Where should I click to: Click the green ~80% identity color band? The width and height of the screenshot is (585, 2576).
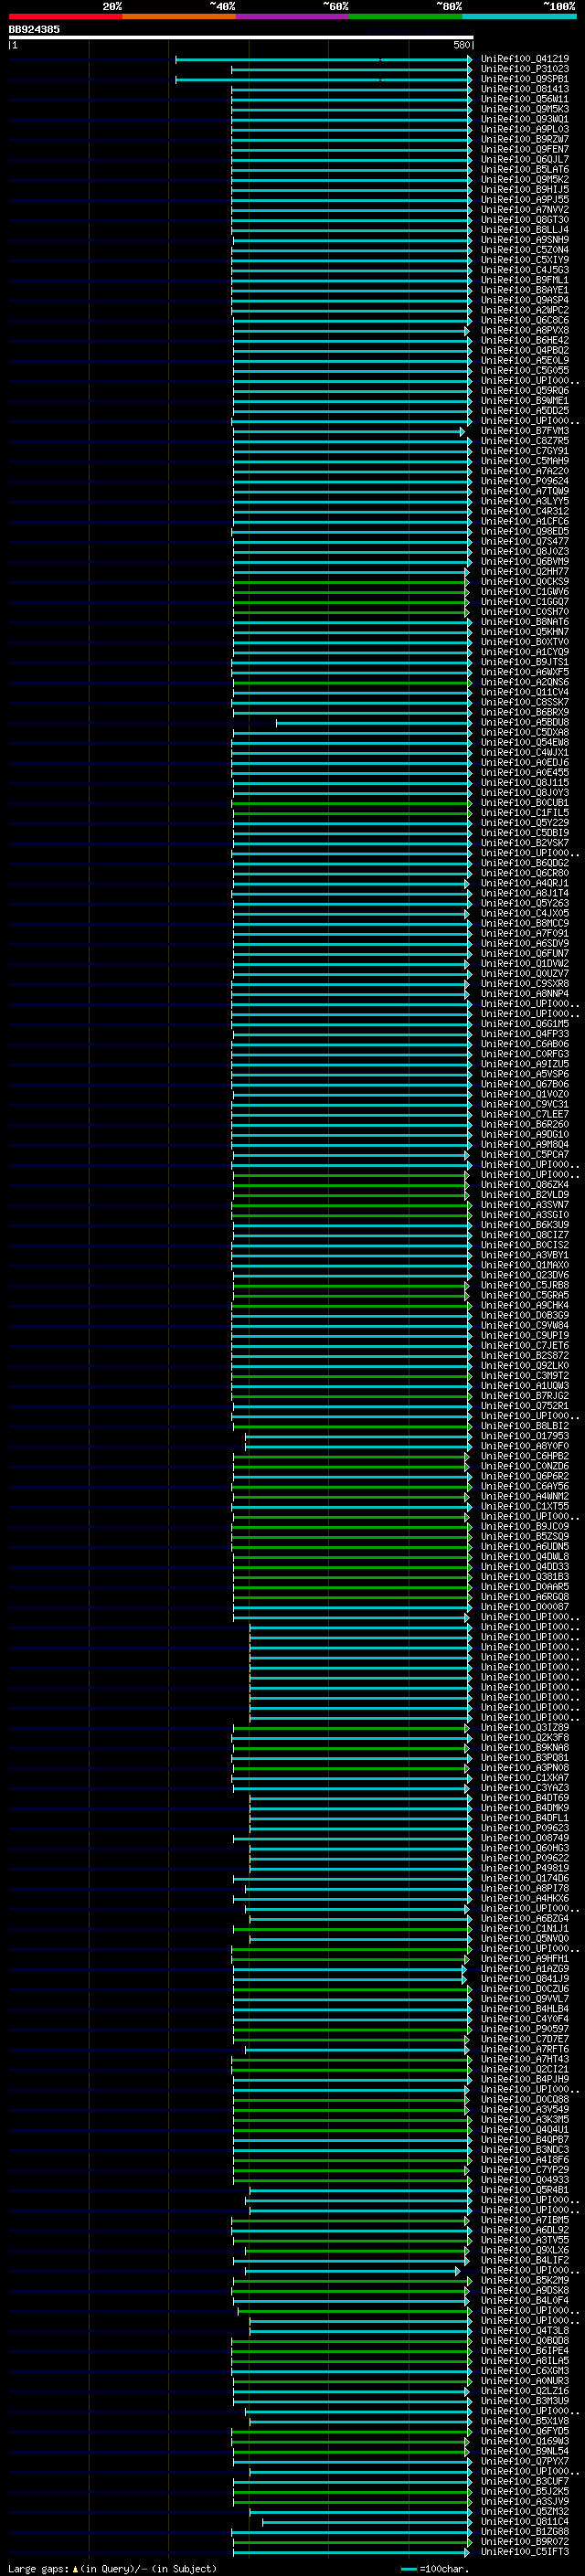(x=406, y=16)
